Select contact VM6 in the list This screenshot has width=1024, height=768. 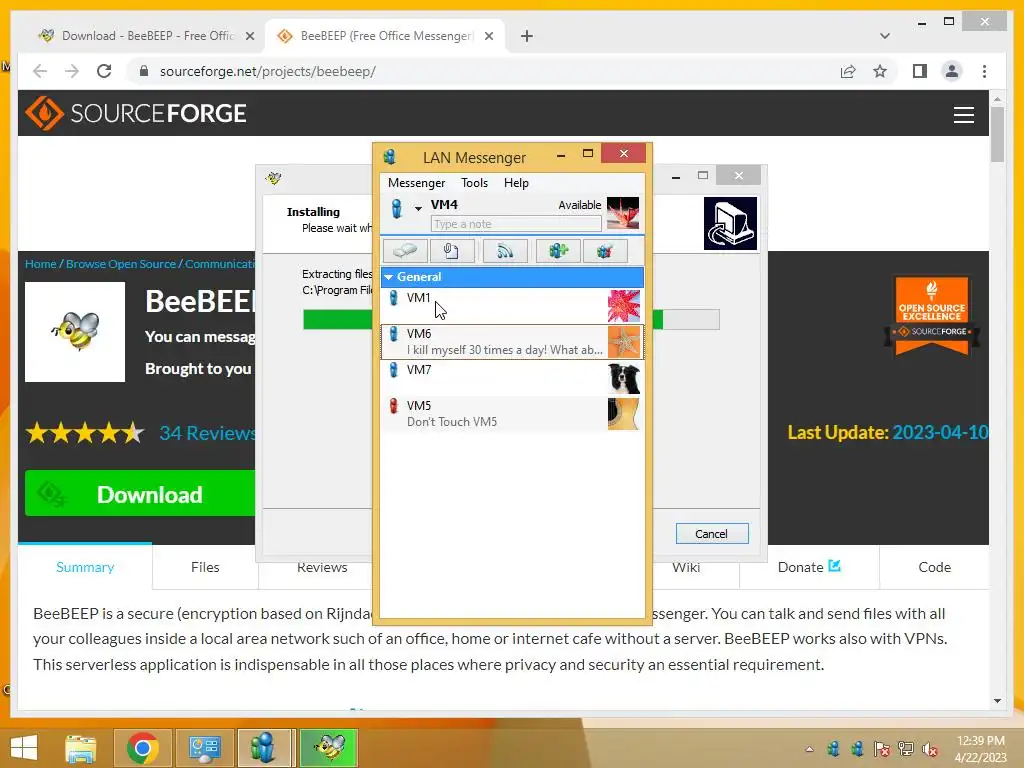pyautogui.click(x=512, y=342)
